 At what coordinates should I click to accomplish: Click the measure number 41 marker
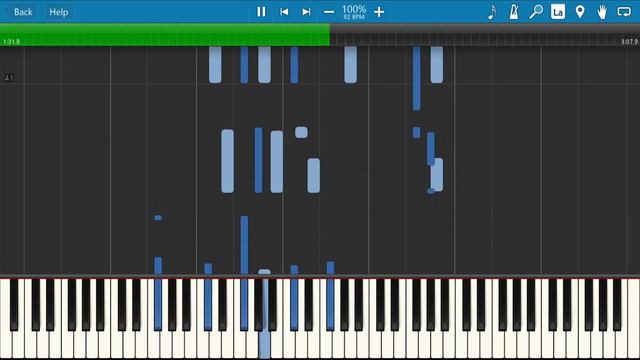point(9,78)
